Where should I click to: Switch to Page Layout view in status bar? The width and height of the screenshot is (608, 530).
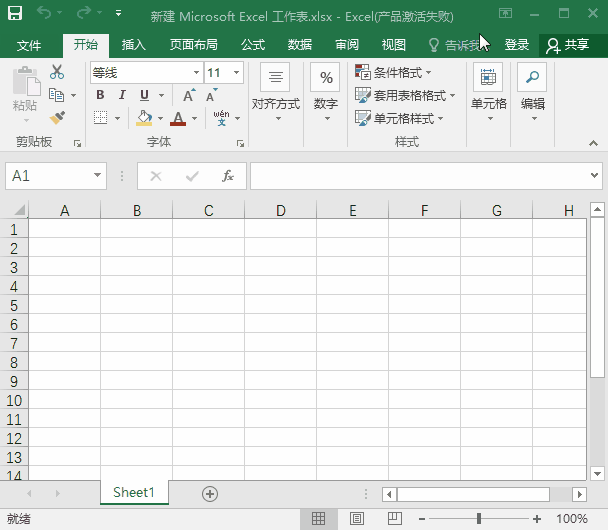pyautogui.click(x=357, y=519)
